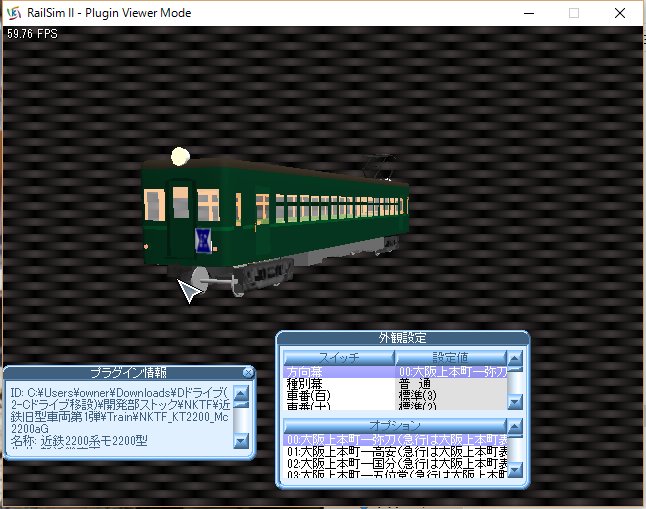The height and width of the screenshot is (509, 646).
Task: Click the train's blue front destination sign
Action: 203,239
